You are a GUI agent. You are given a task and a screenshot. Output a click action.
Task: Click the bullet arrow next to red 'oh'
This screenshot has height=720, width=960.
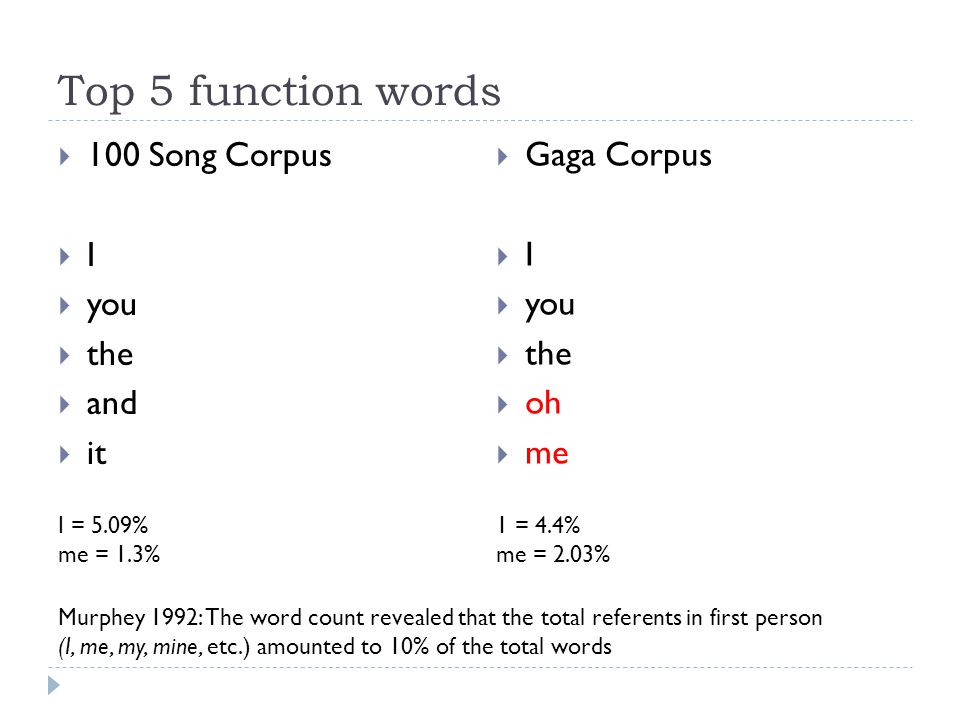503,405
